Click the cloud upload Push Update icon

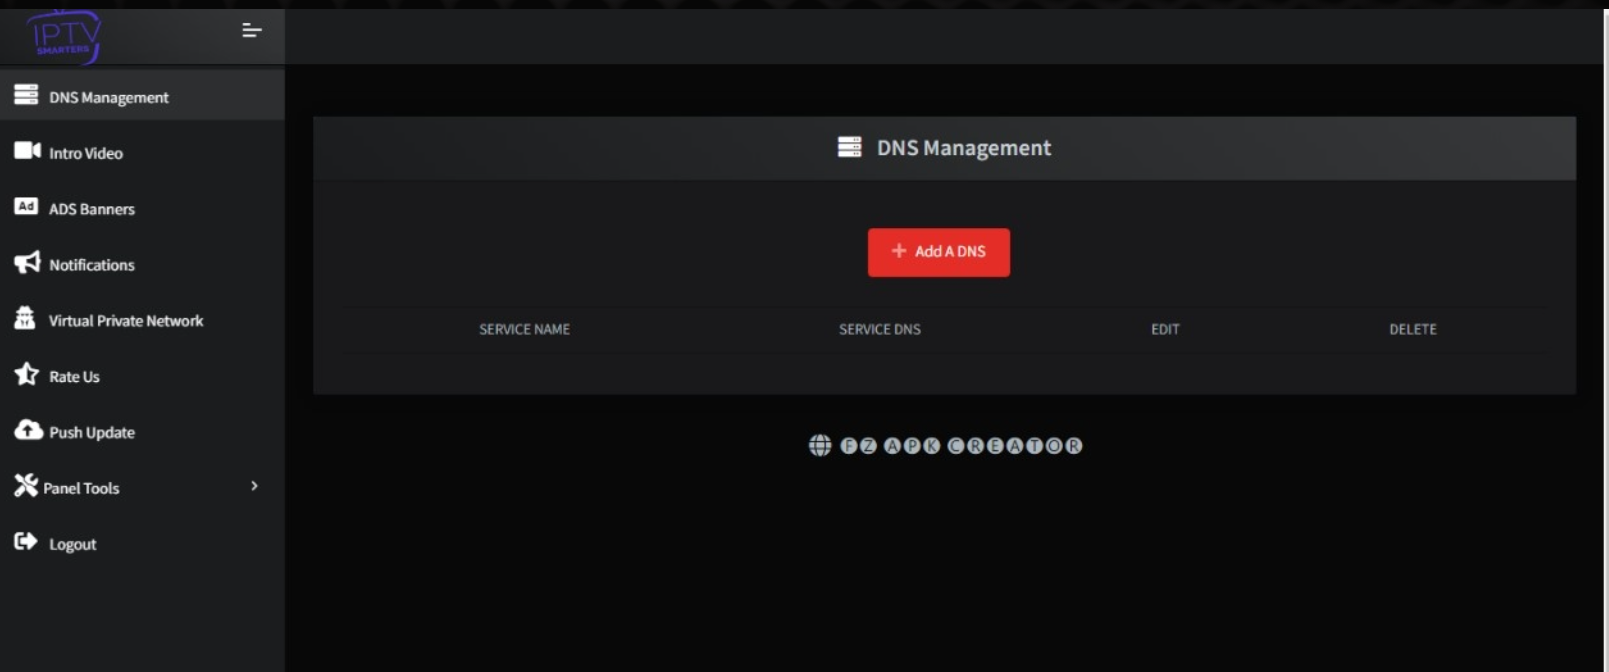pyautogui.click(x=28, y=430)
